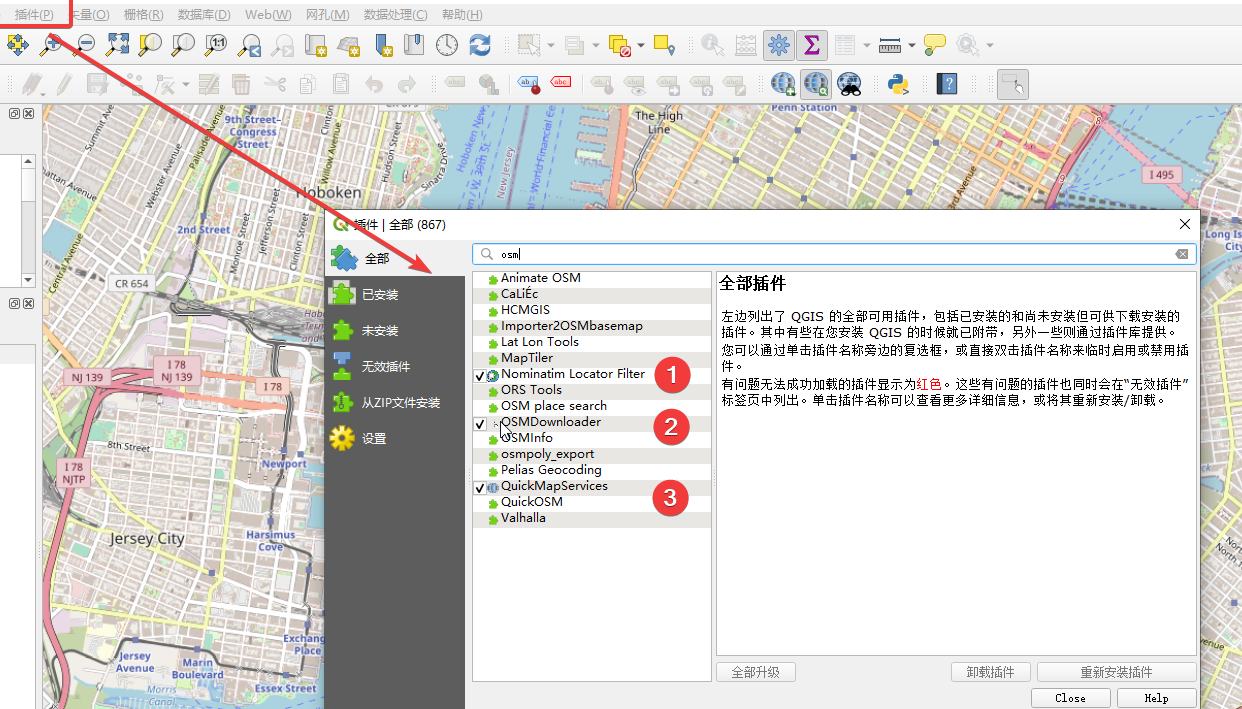Click the OSM binoculars search icon
The width and height of the screenshot is (1242, 709).
pyautogui.click(x=849, y=84)
